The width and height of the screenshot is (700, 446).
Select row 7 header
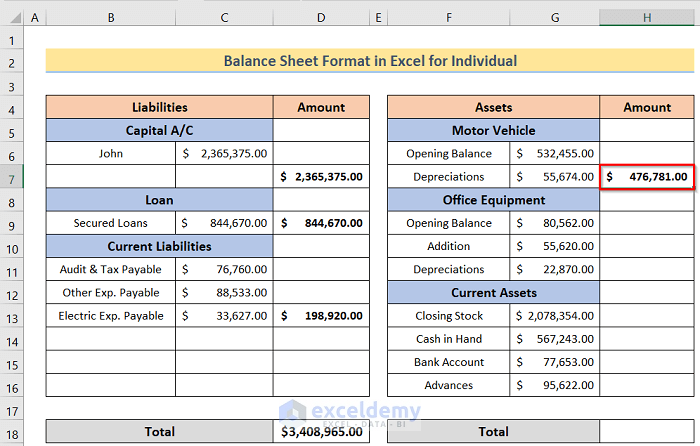tap(12, 177)
